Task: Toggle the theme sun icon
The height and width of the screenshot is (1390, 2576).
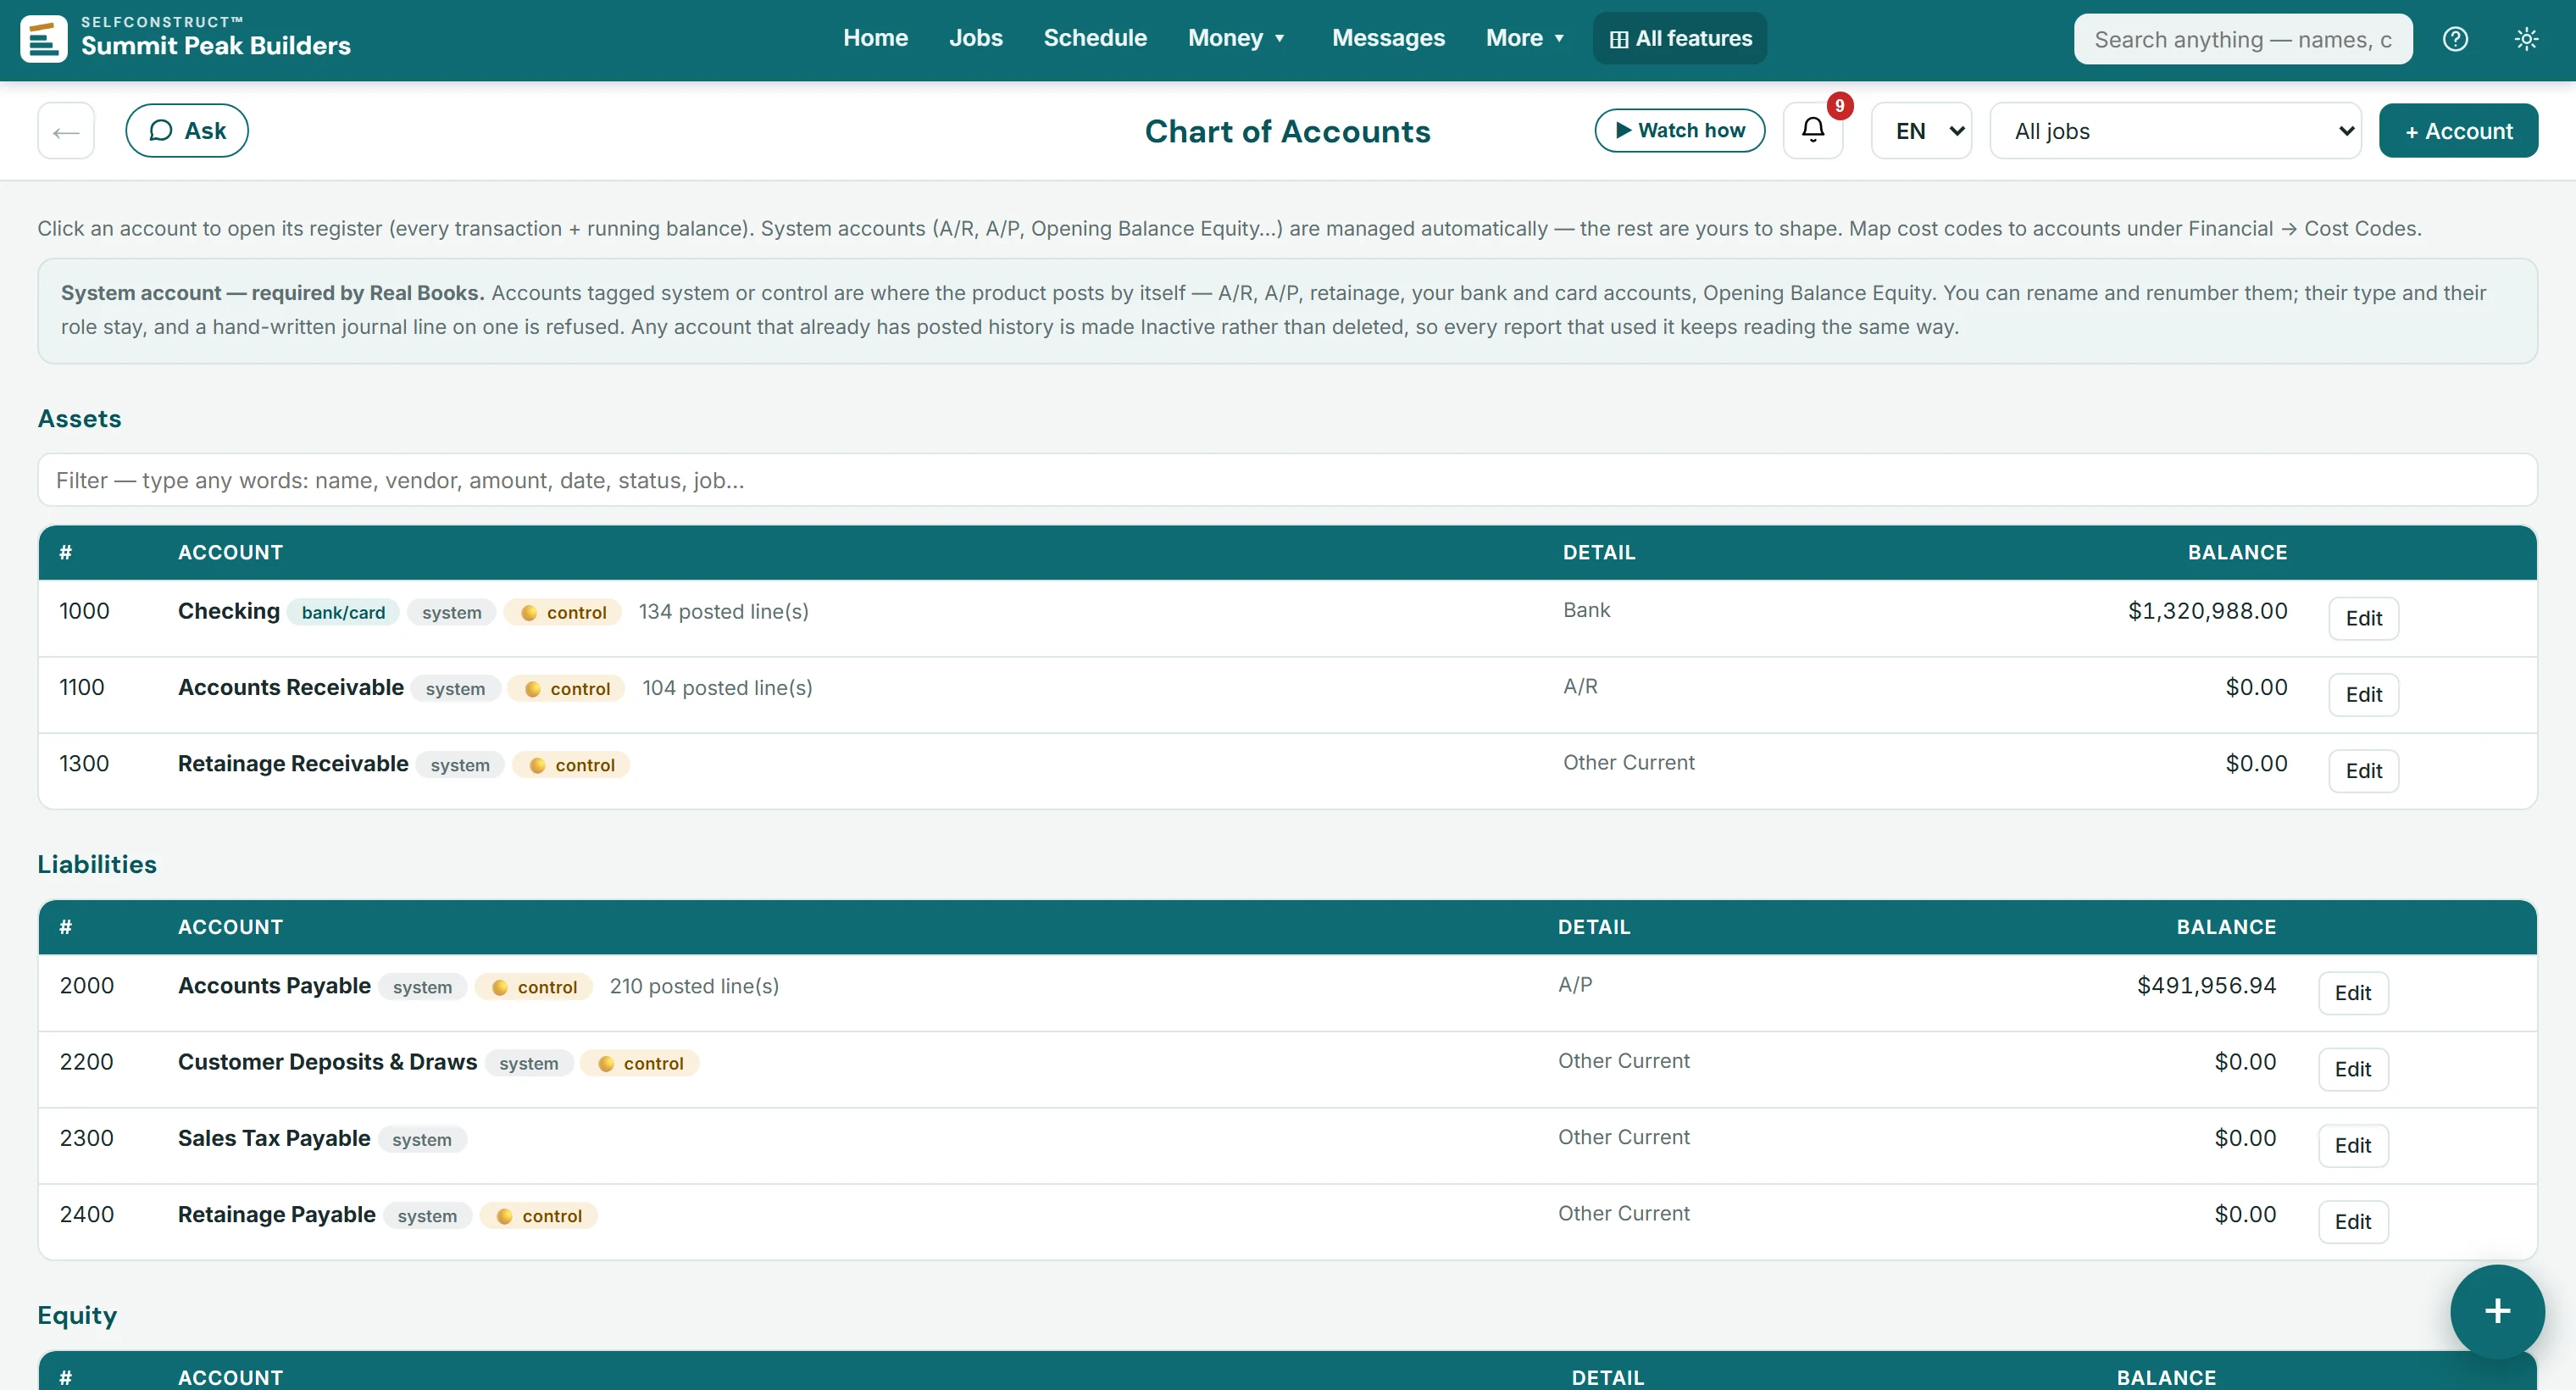Action: pyautogui.click(x=2526, y=39)
